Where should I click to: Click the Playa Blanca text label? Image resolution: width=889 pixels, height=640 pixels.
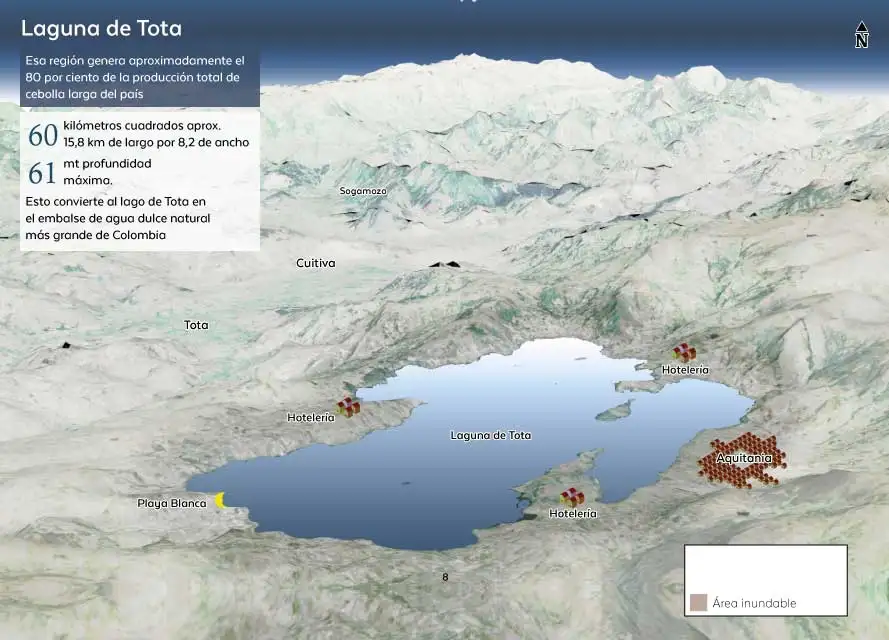point(171,503)
